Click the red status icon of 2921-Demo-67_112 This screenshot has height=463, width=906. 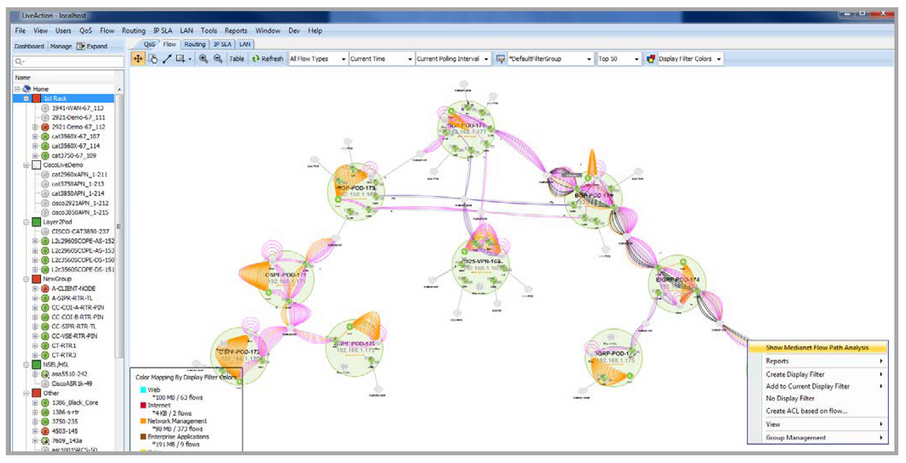click(x=45, y=127)
